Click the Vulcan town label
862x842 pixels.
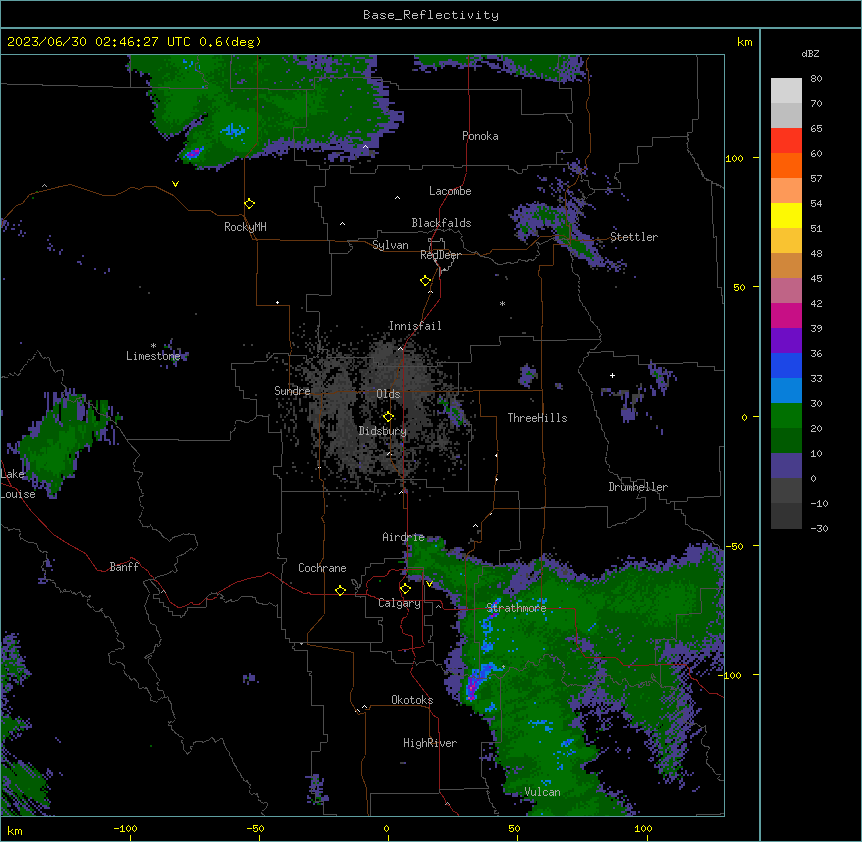[542, 792]
